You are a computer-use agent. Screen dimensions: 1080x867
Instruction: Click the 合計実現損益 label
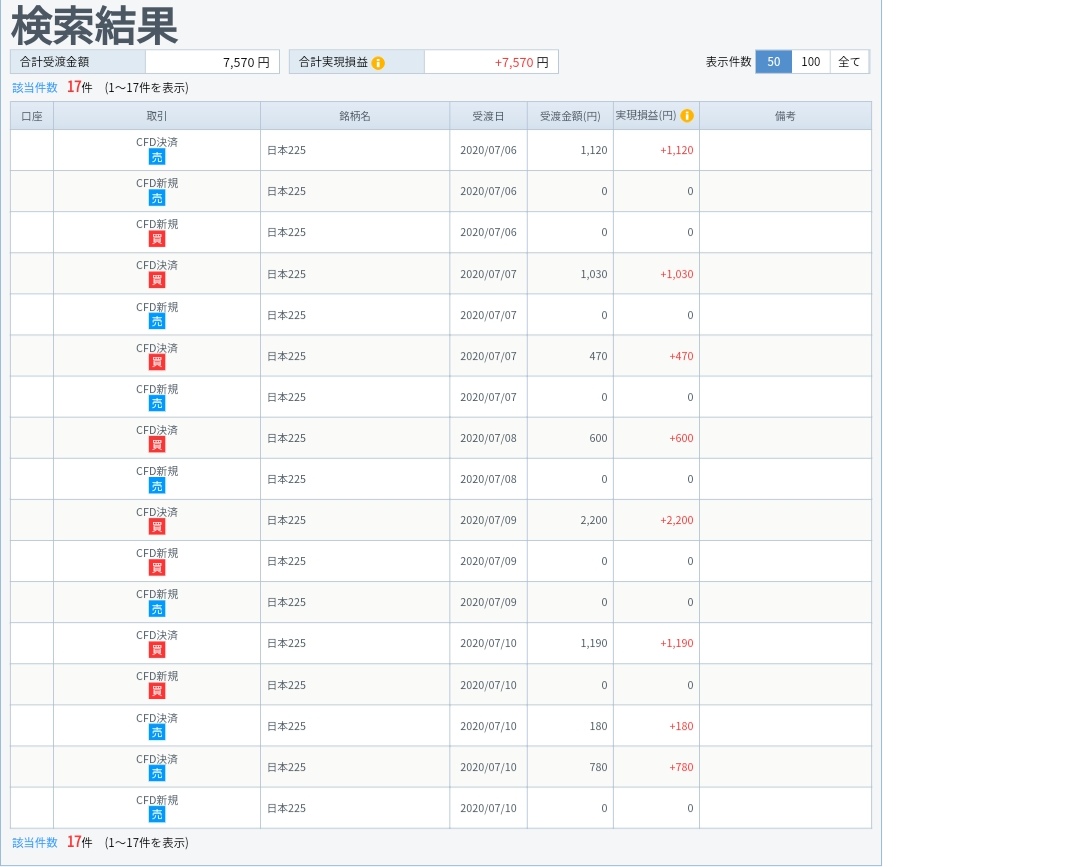coord(333,62)
